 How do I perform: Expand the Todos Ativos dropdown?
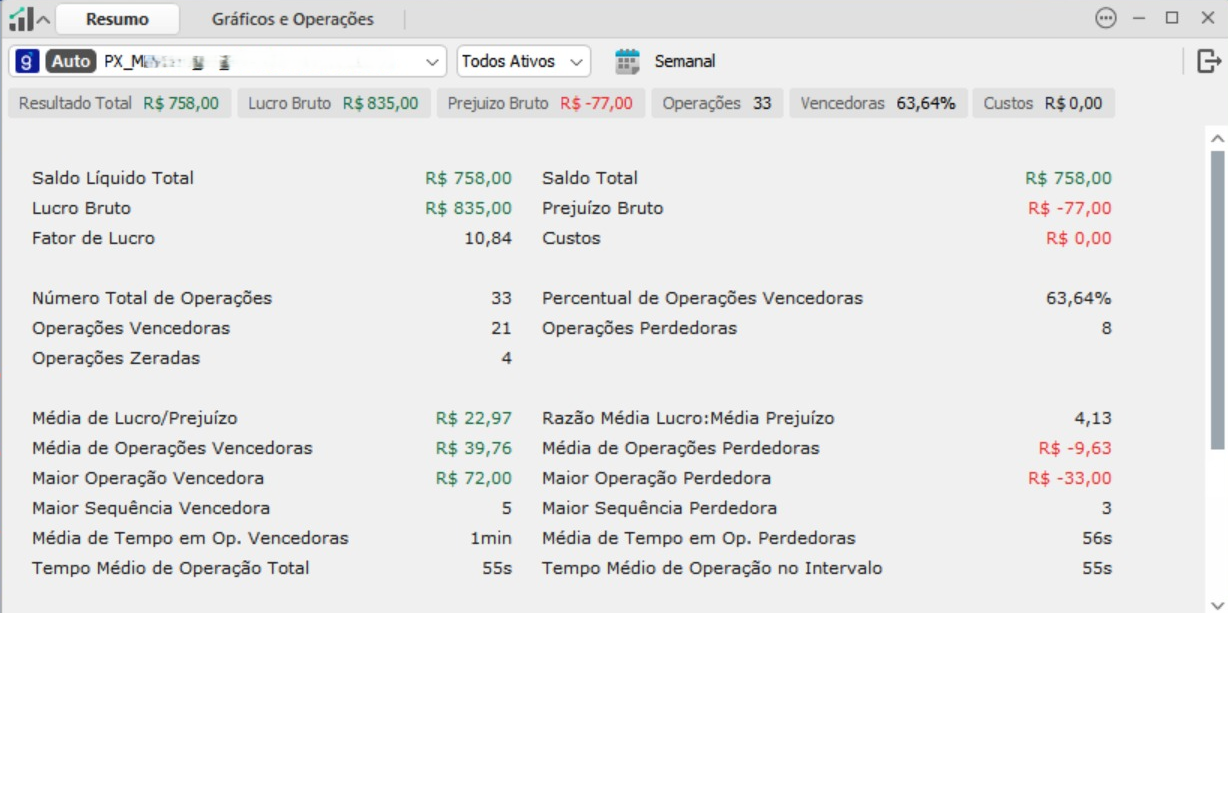524,61
